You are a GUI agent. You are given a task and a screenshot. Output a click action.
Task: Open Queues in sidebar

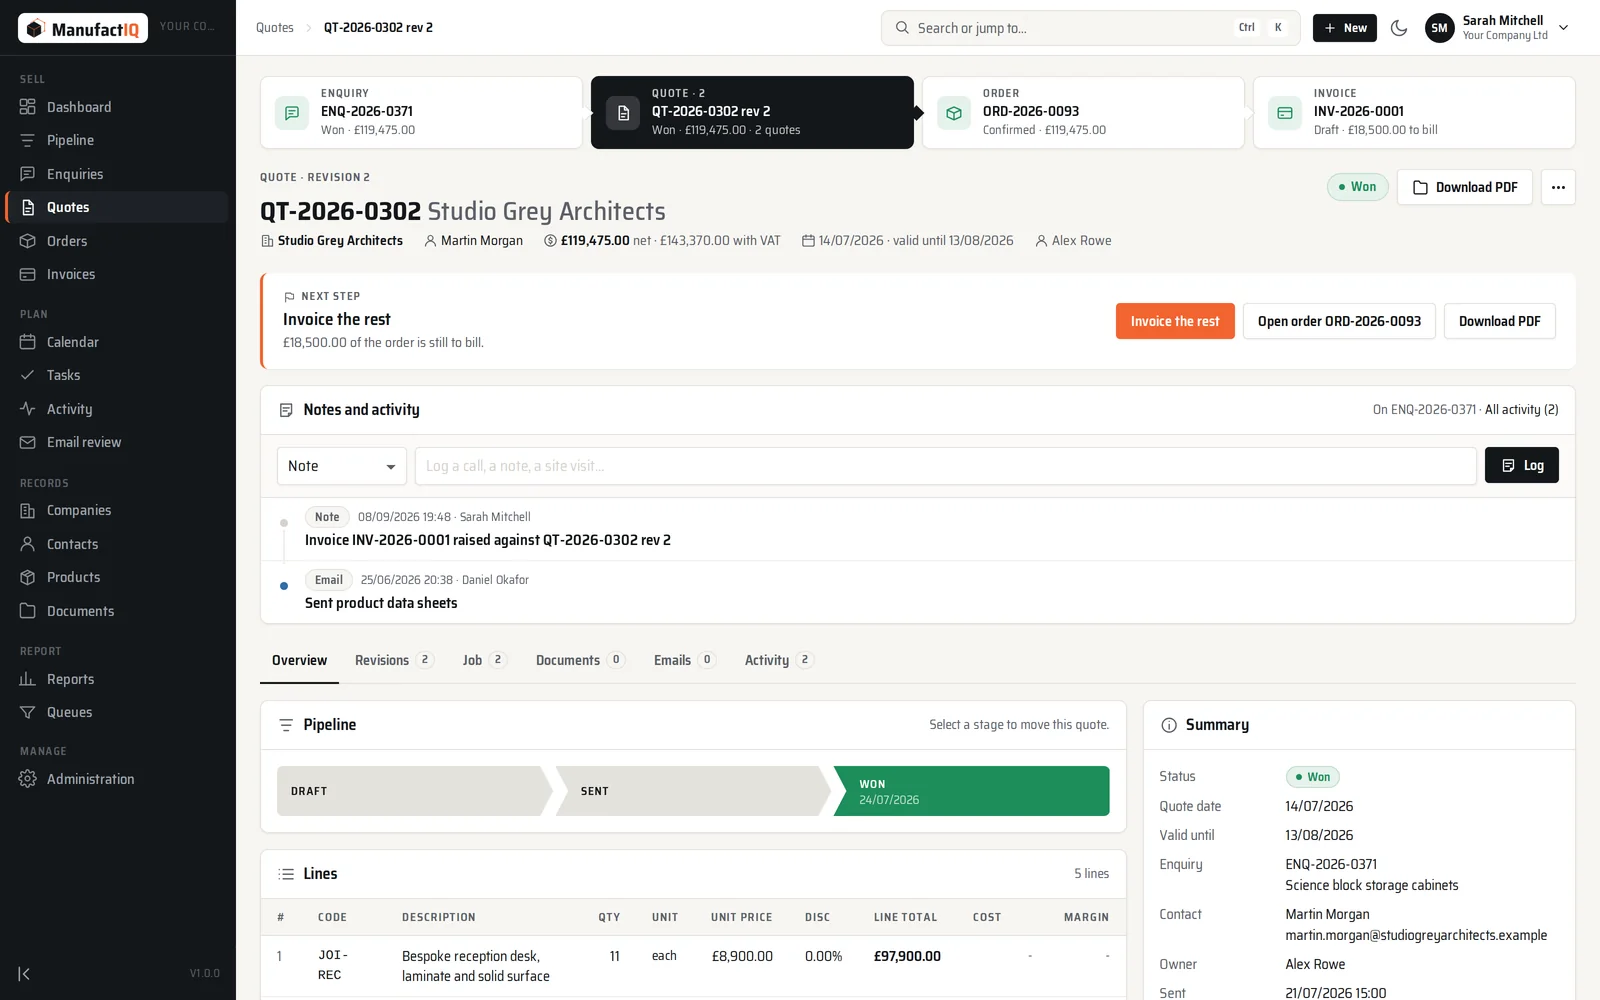click(x=117, y=712)
